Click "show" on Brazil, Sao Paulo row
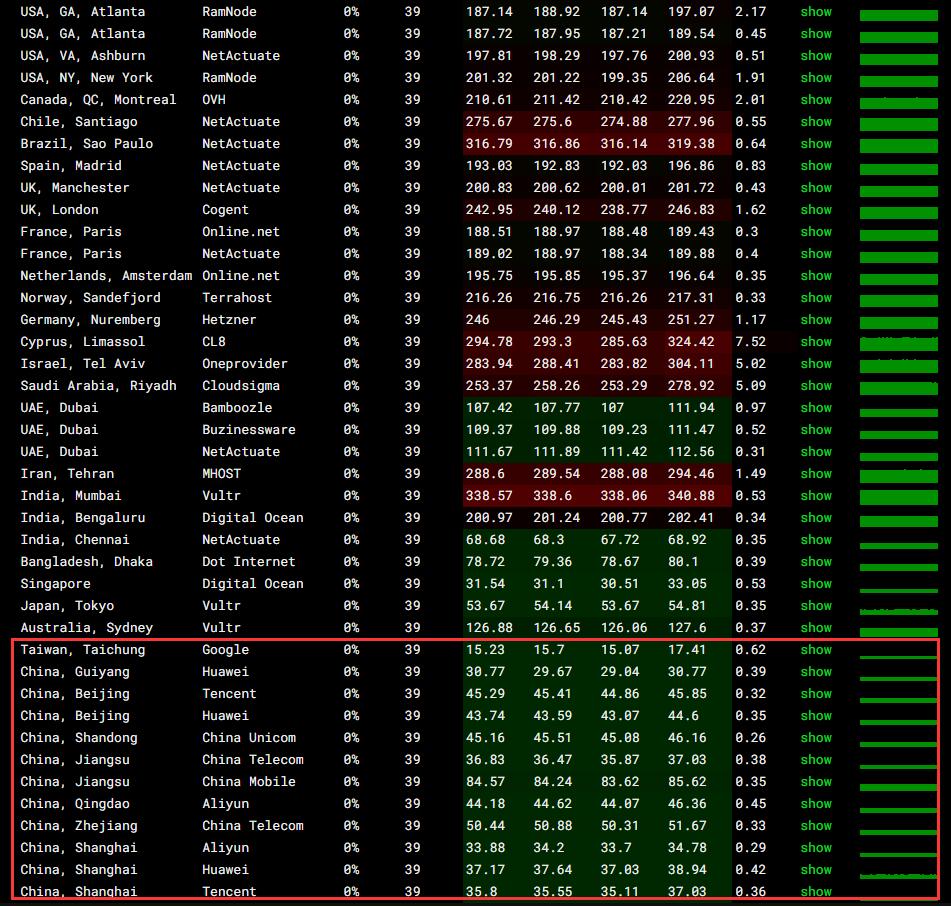This screenshot has width=951, height=906. tap(816, 144)
